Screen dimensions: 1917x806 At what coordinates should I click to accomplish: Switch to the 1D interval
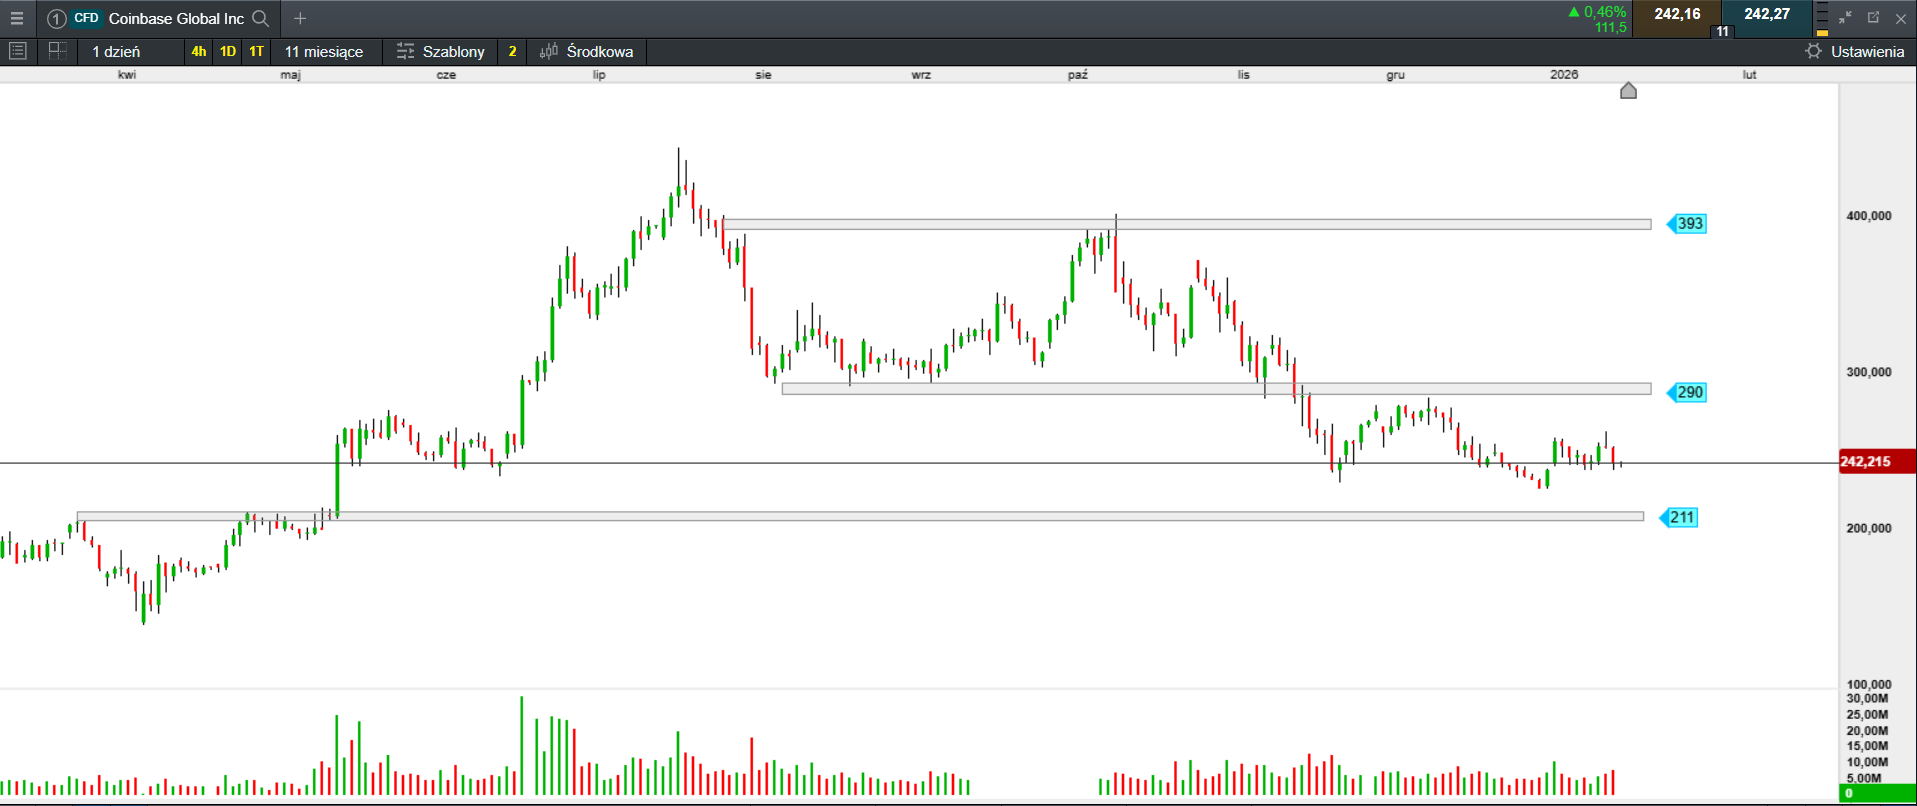coord(228,51)
